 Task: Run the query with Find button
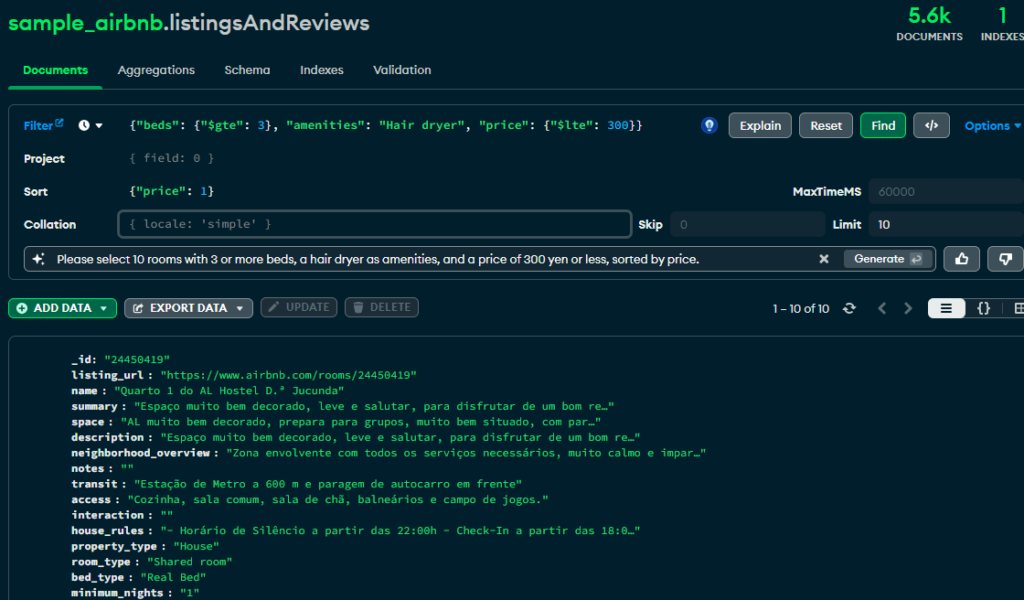[883, 125]
